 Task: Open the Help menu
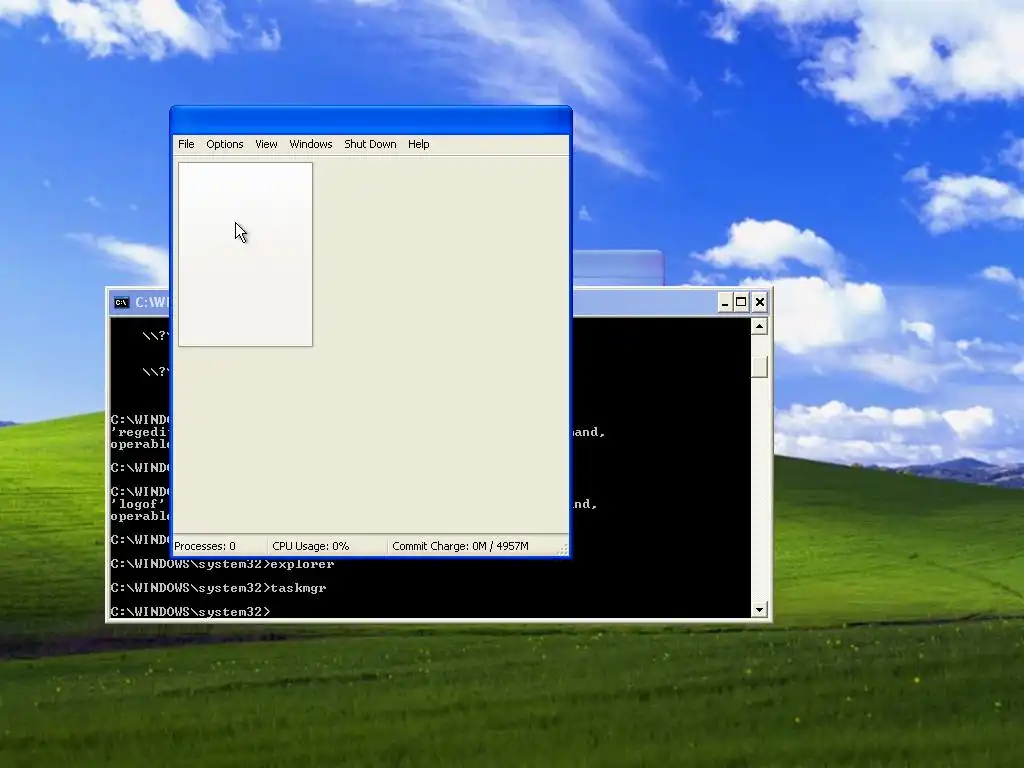click(x=419, y=144)
